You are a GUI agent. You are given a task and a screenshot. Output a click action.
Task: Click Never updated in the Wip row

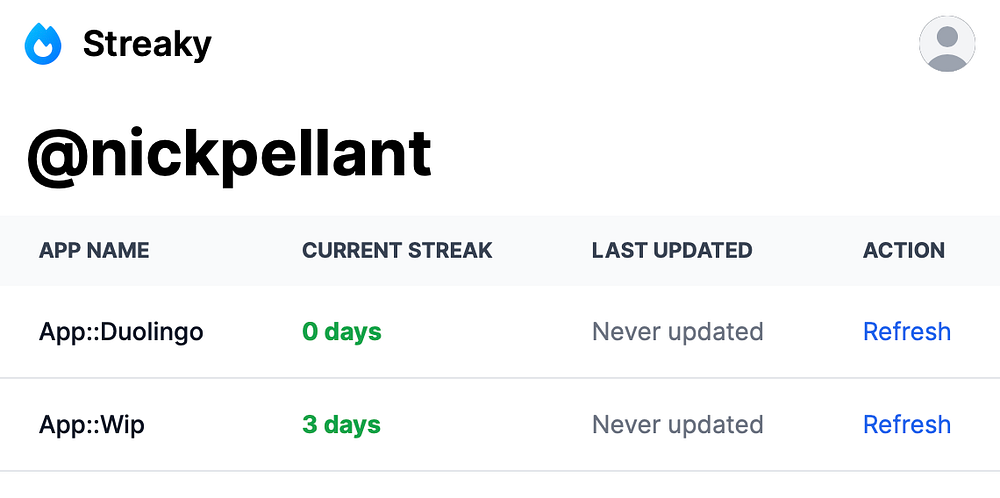(x=677, y=424)
